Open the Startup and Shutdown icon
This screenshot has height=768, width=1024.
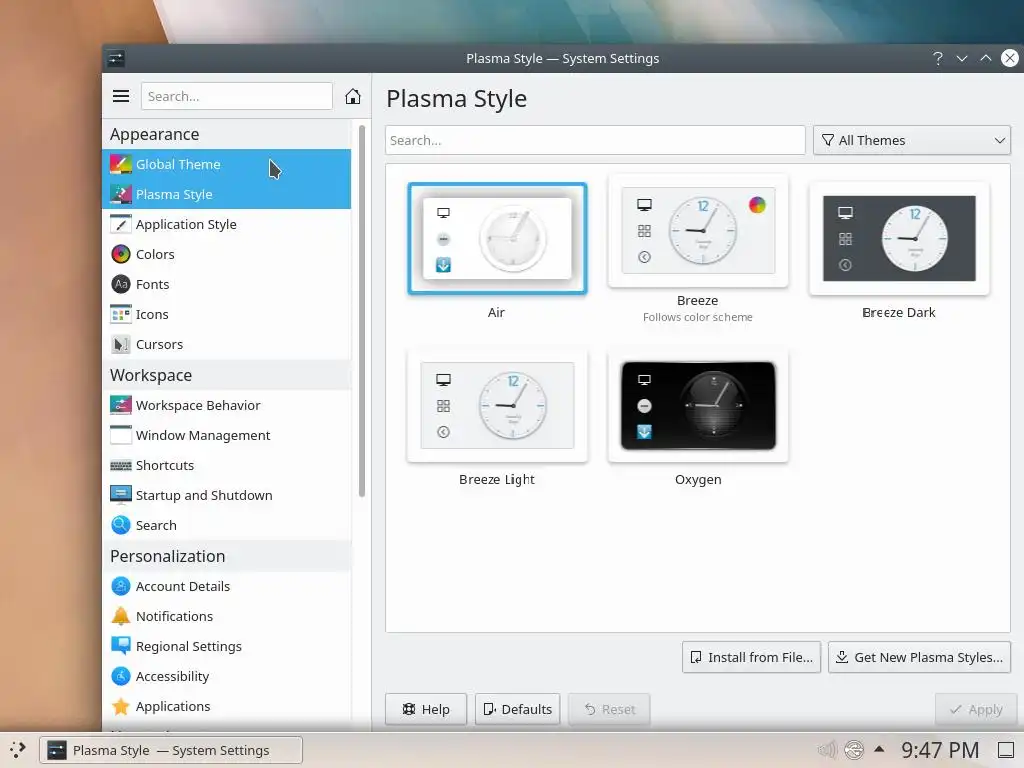pyautogui.click(x=121, y=495)
